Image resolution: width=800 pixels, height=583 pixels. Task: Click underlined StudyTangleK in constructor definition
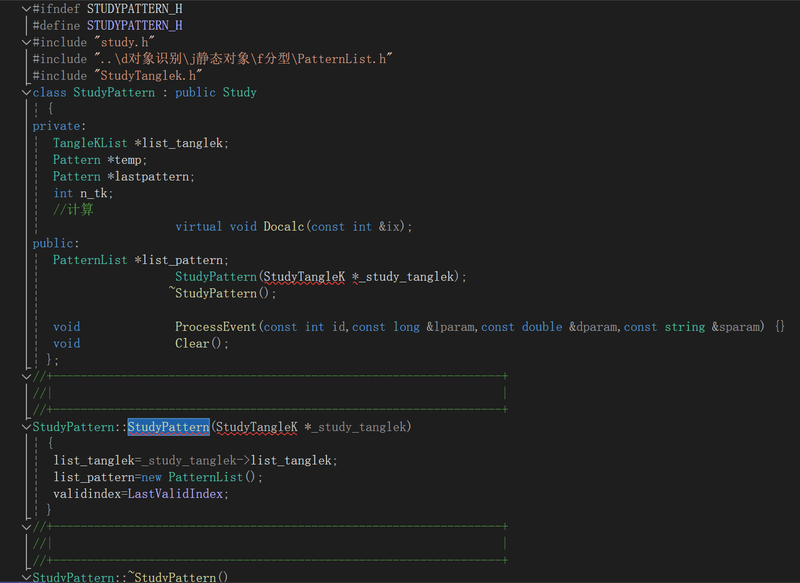pos(257,427)
